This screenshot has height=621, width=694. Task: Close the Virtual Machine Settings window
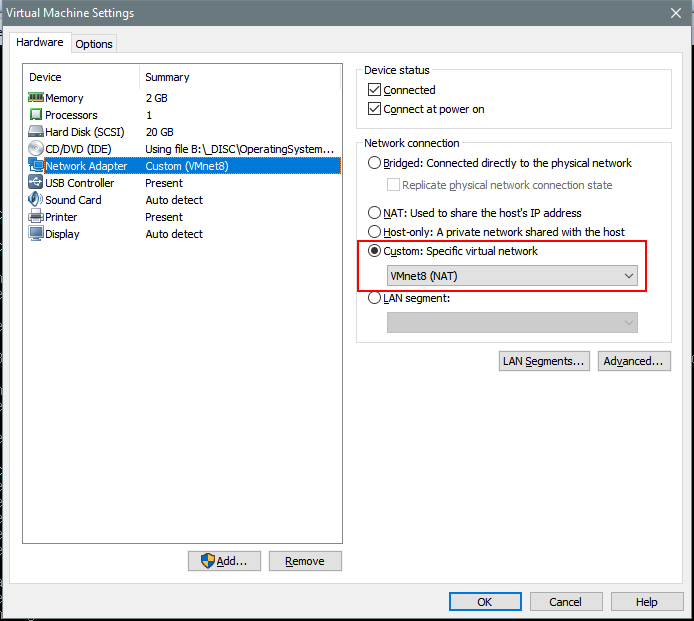pos(676,13)
